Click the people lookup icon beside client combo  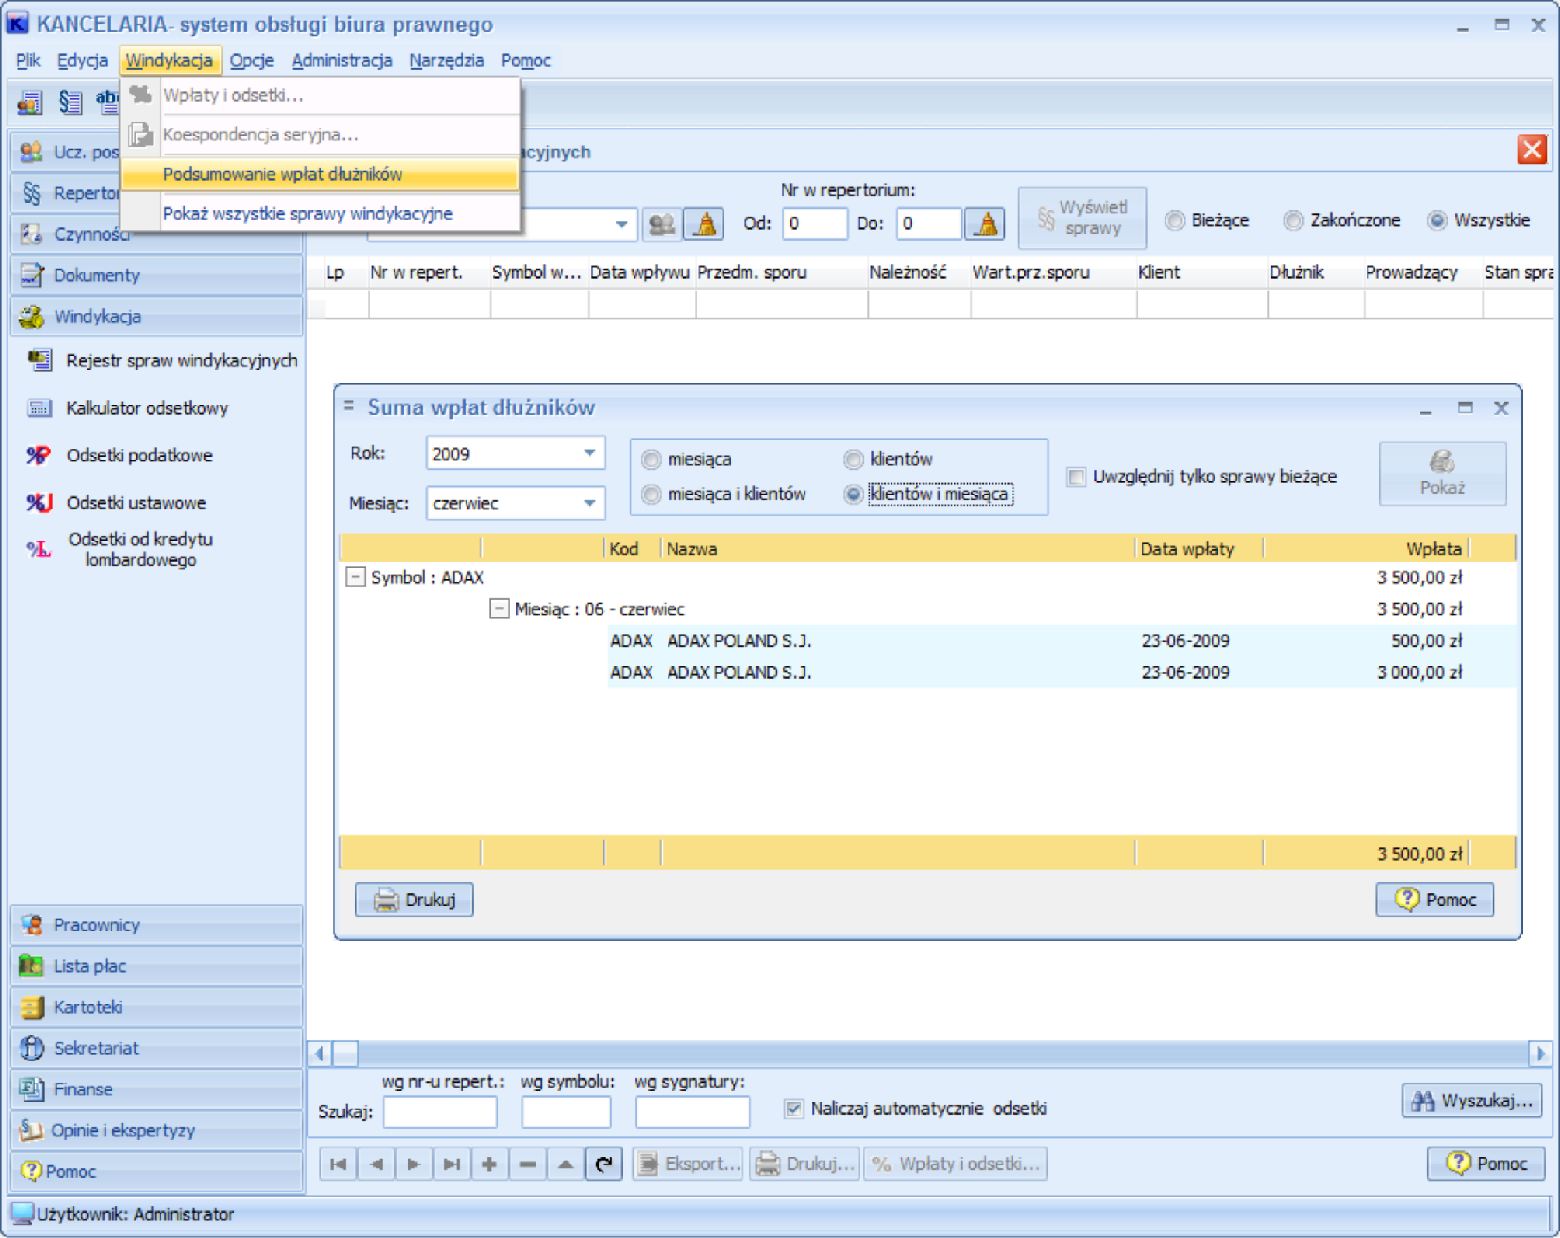coord(661,224)
